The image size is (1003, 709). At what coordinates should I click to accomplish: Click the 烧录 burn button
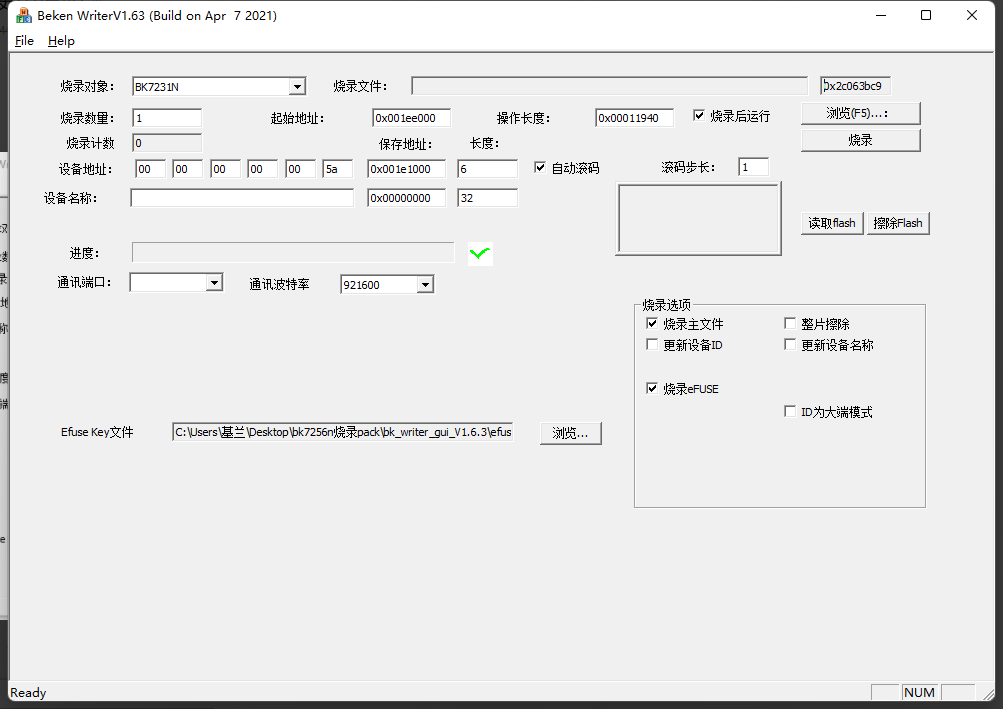pyautogui.click(x=860, y=140)
